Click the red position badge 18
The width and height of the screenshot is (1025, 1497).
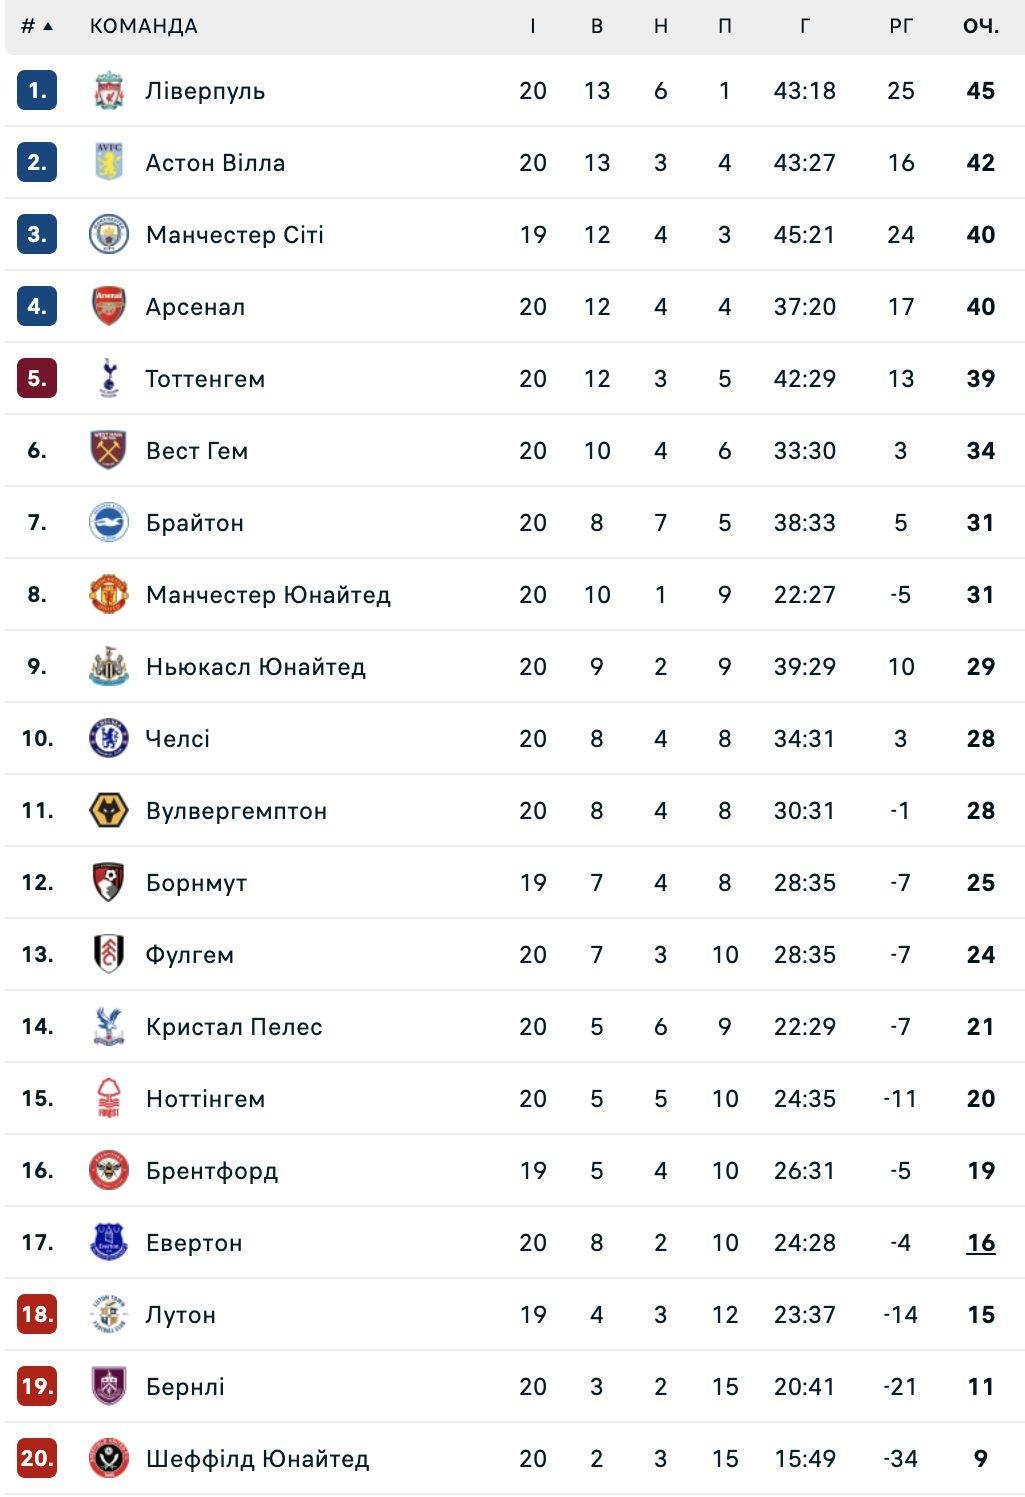[x=37, y=1315]
